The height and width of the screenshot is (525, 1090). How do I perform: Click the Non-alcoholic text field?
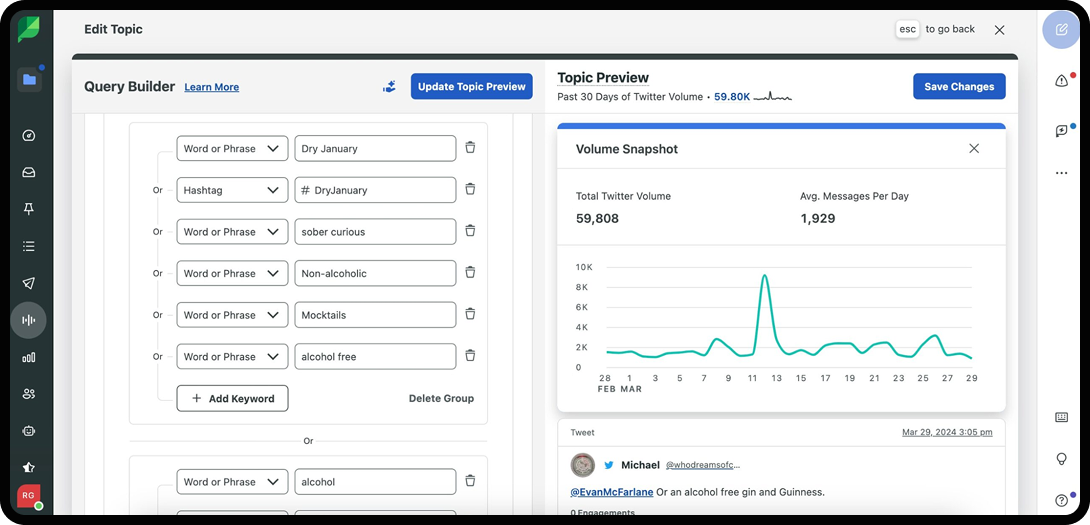pyautogui.click(x=375, y=273)
